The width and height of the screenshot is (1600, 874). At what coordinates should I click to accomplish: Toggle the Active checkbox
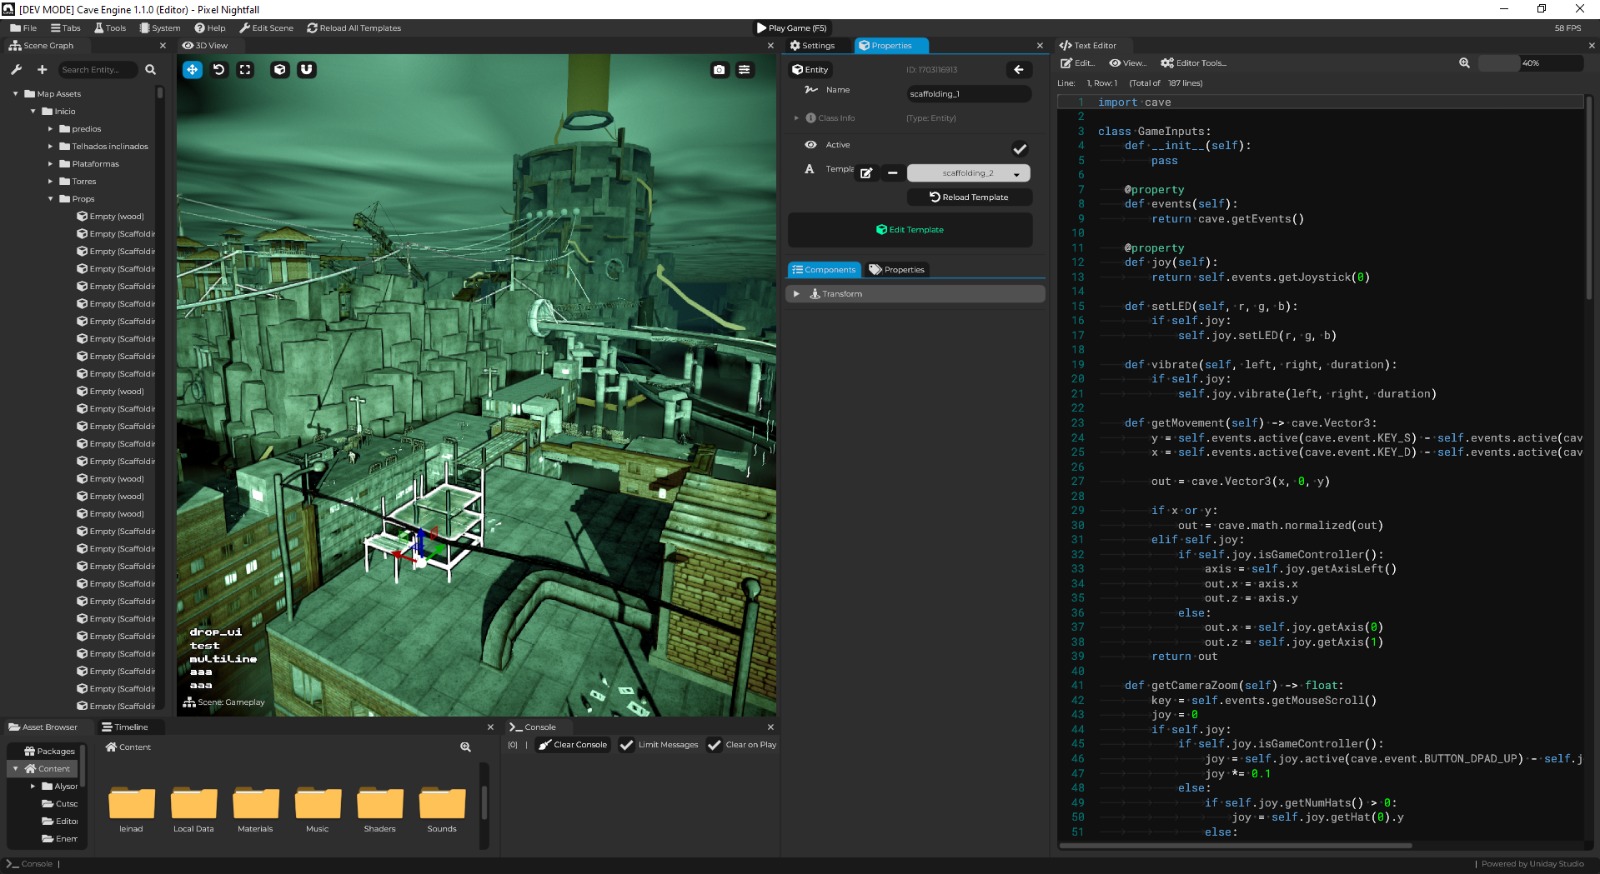(x=1020, y=149)
